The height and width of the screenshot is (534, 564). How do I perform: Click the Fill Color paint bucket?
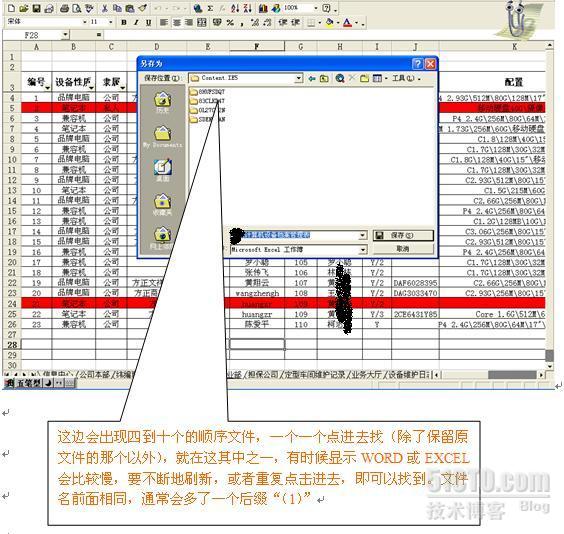tap(329, 23)
